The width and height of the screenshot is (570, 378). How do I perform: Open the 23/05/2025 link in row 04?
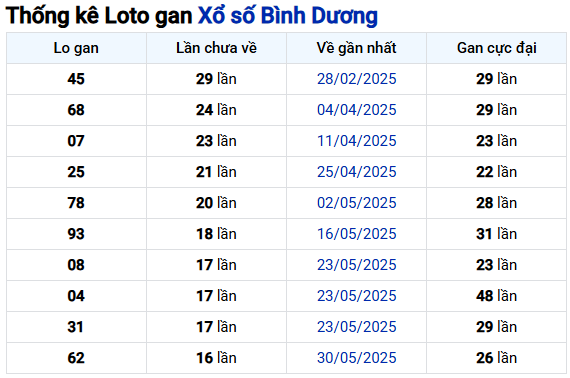pos(356,296)
